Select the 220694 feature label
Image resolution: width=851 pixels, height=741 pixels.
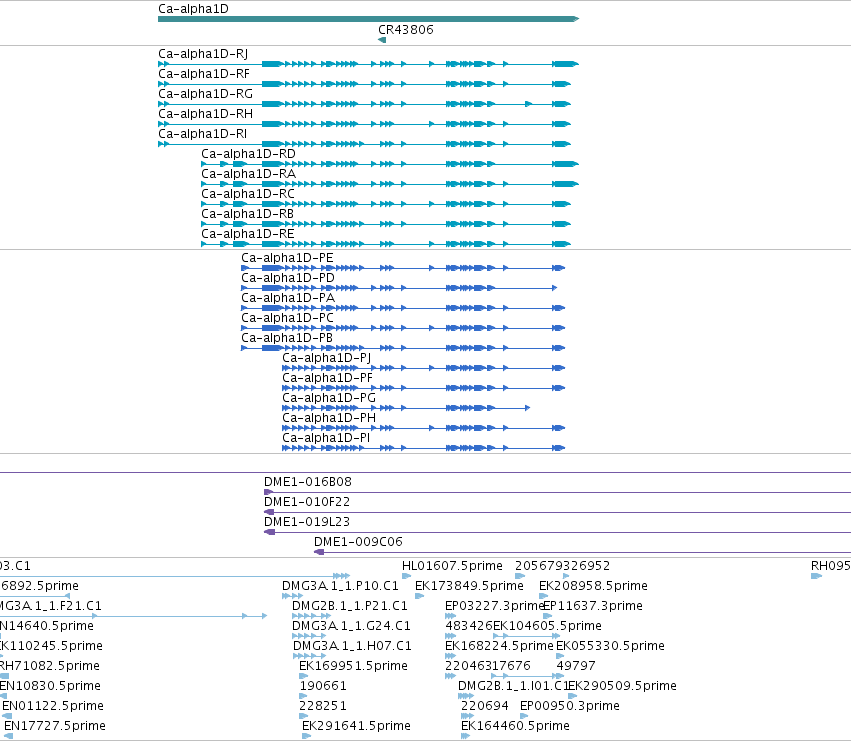click(x=485, y=706)
